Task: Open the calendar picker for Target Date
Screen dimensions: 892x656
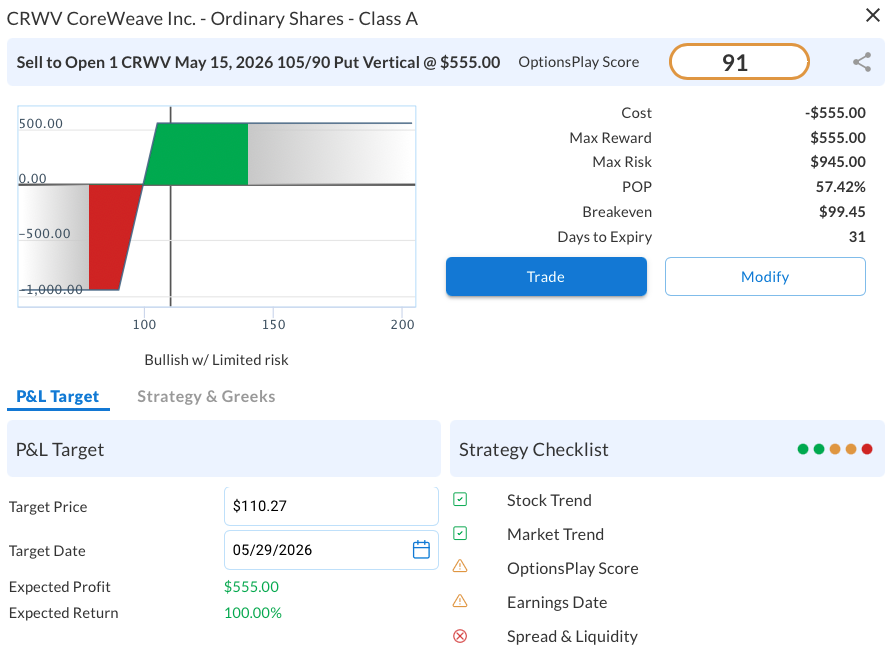Action: coord(421,550)
